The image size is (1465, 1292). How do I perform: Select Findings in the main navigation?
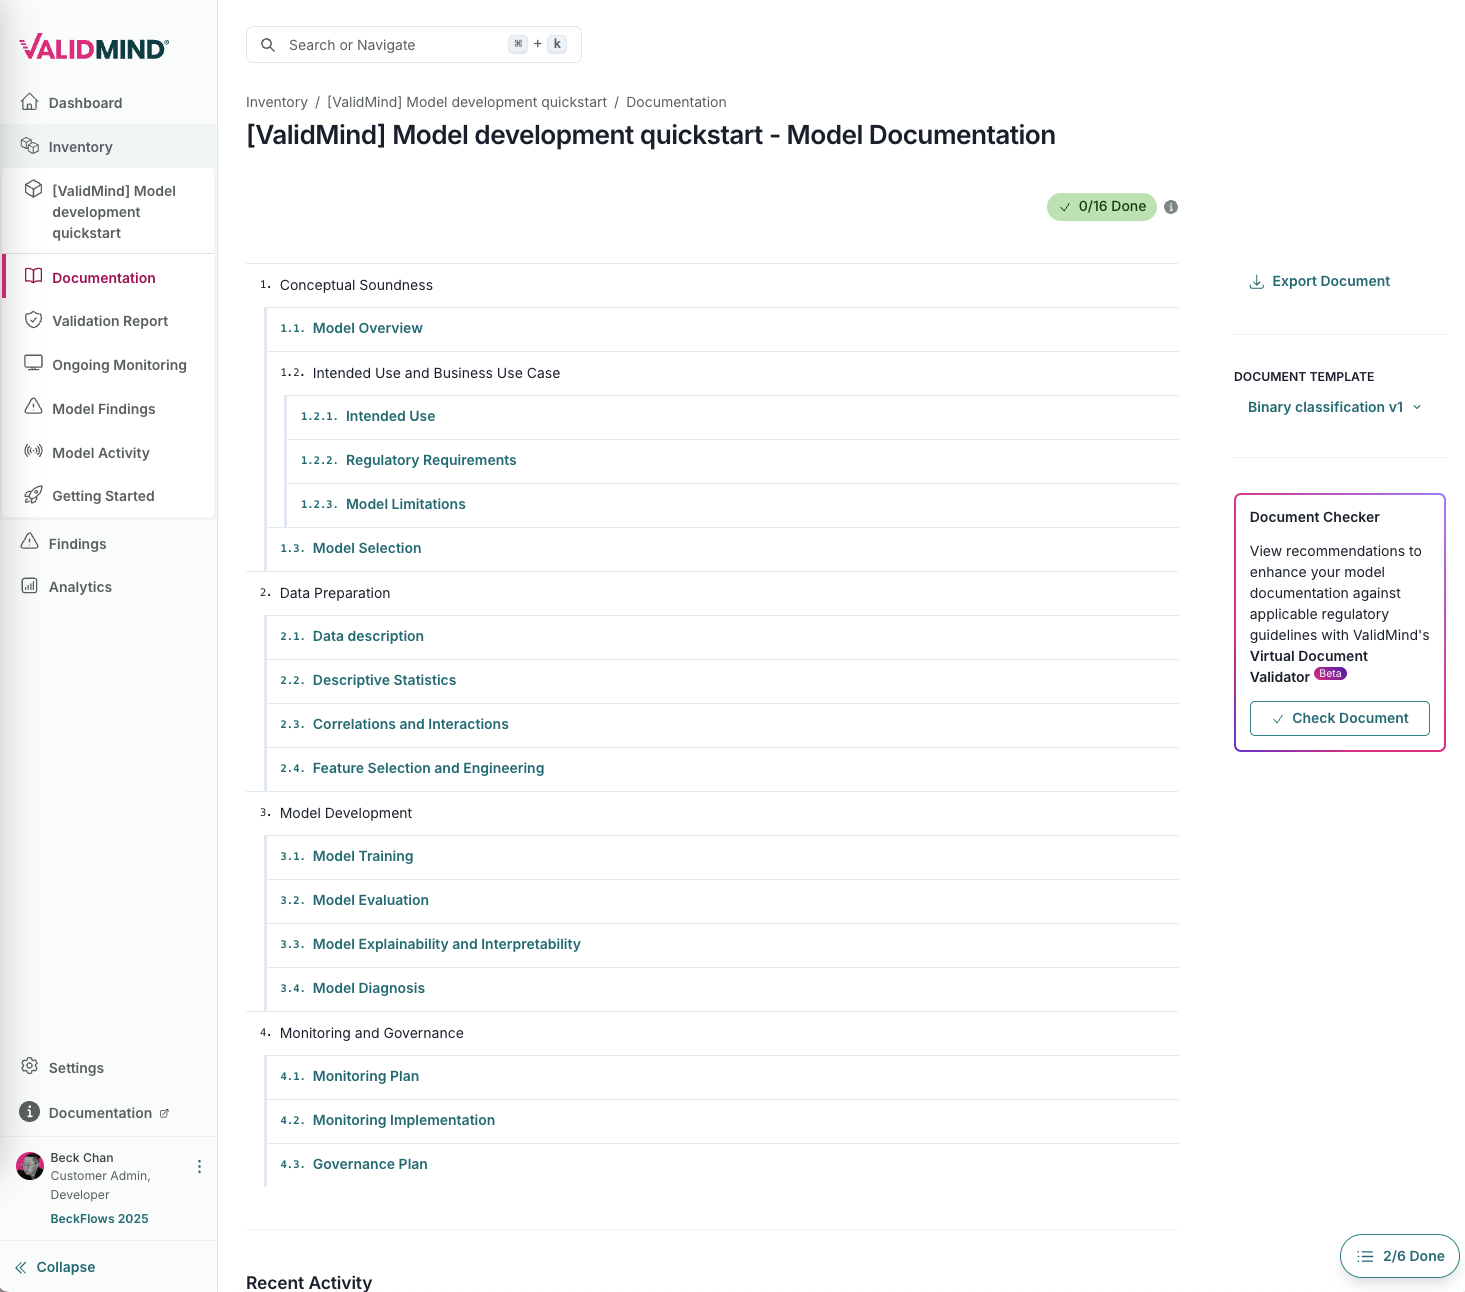77,544
